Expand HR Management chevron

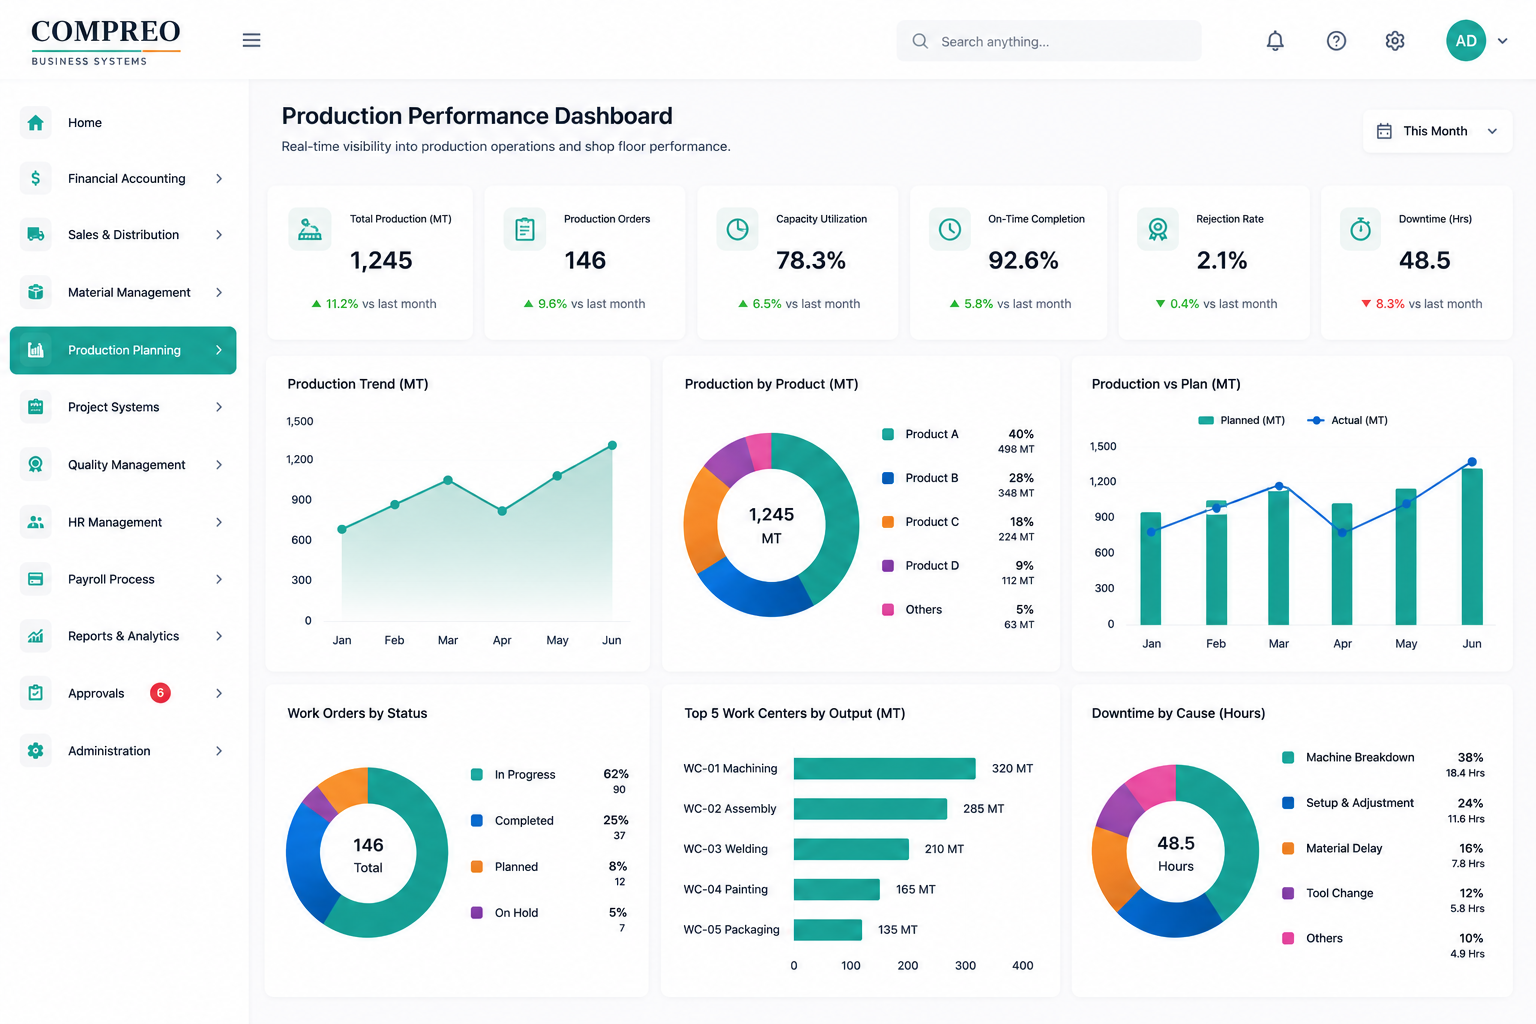(x=219, y=522)
